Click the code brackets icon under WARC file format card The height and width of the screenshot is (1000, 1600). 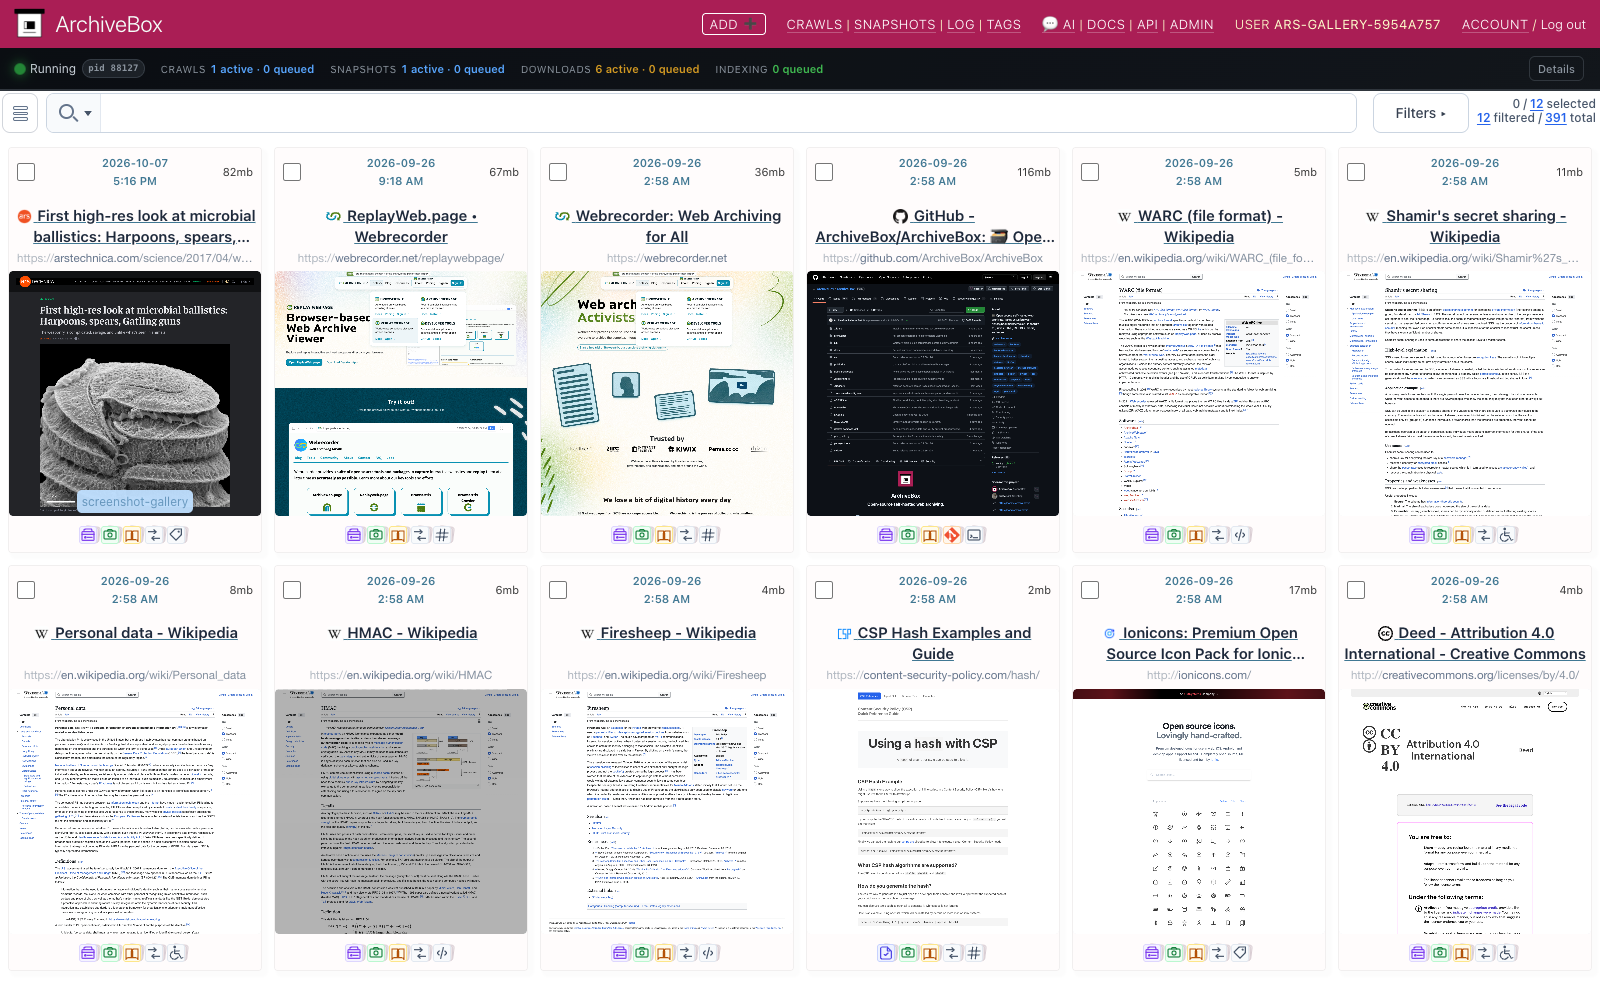click(1241, 535)
